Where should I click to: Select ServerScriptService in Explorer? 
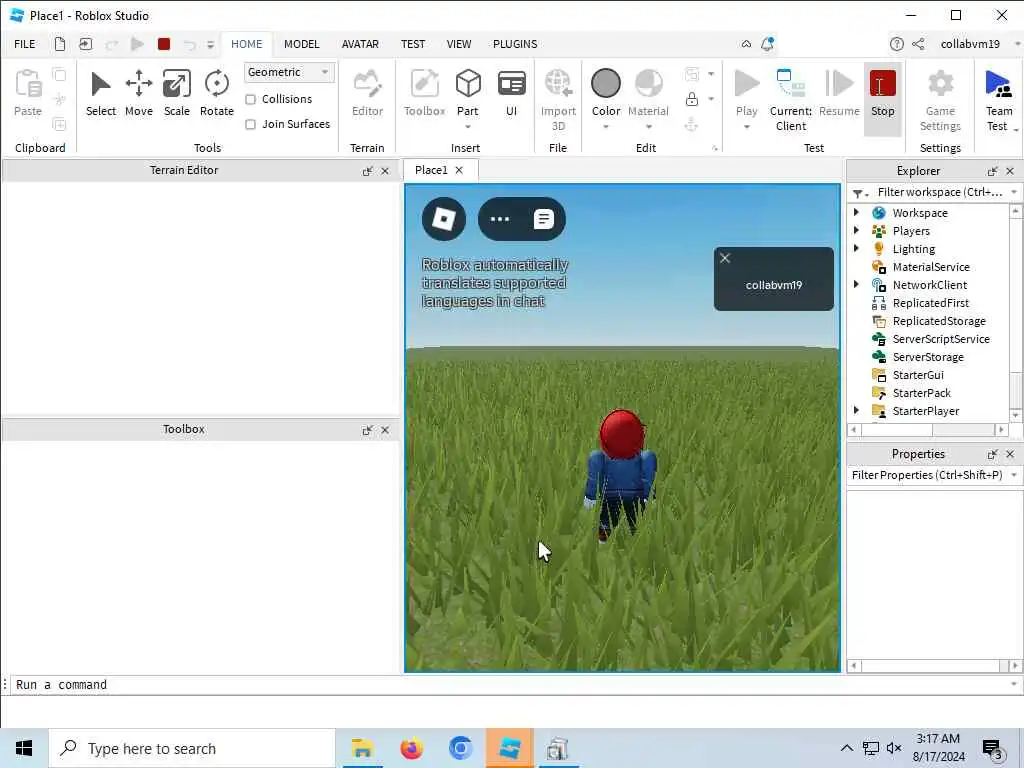(941, 338)
